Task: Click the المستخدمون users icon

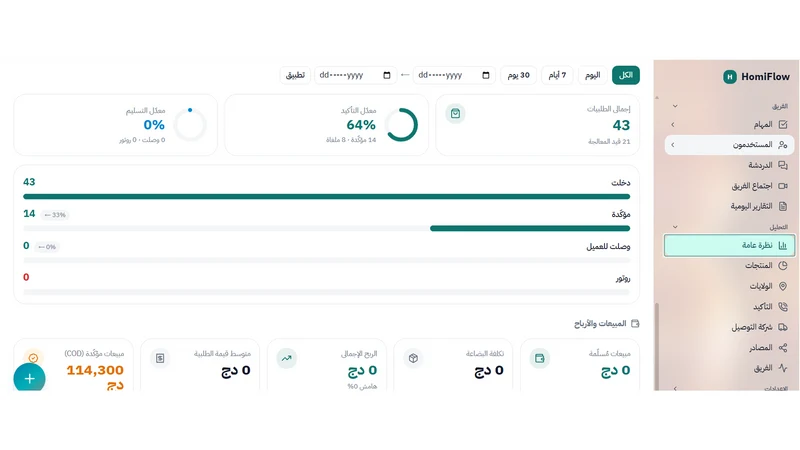Action: [783, 145]
